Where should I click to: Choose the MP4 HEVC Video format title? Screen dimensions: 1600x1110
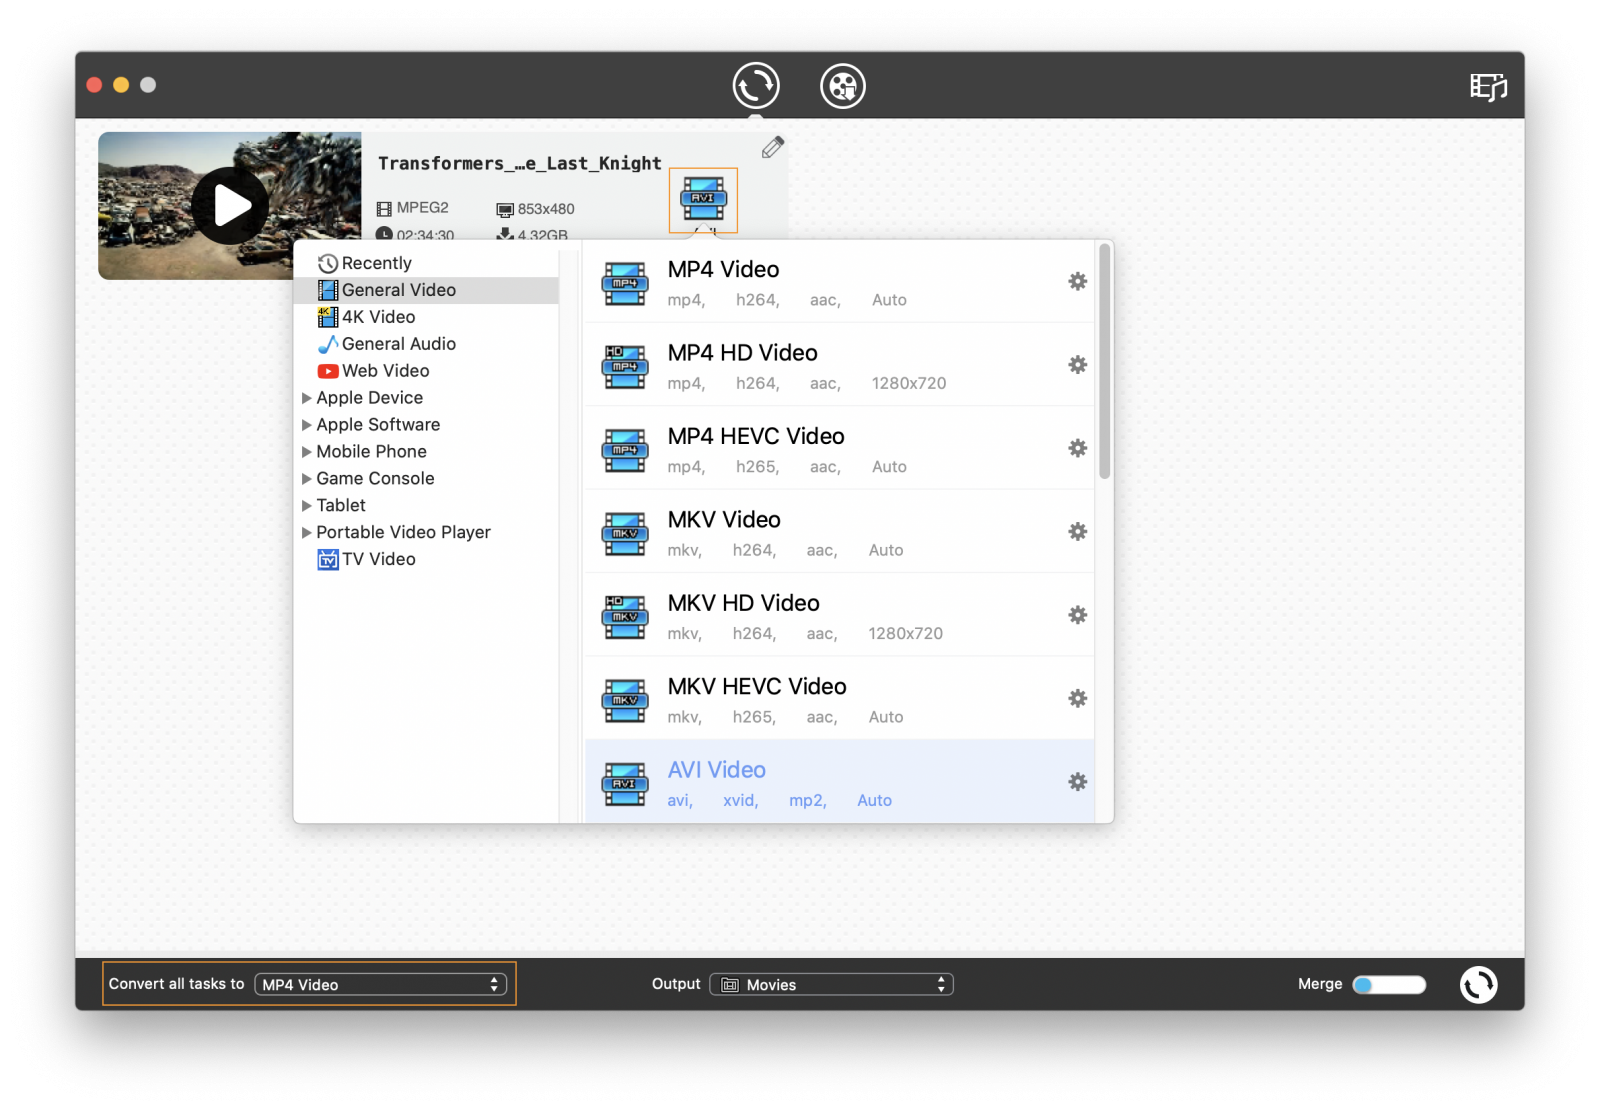[x=756, y=437]
